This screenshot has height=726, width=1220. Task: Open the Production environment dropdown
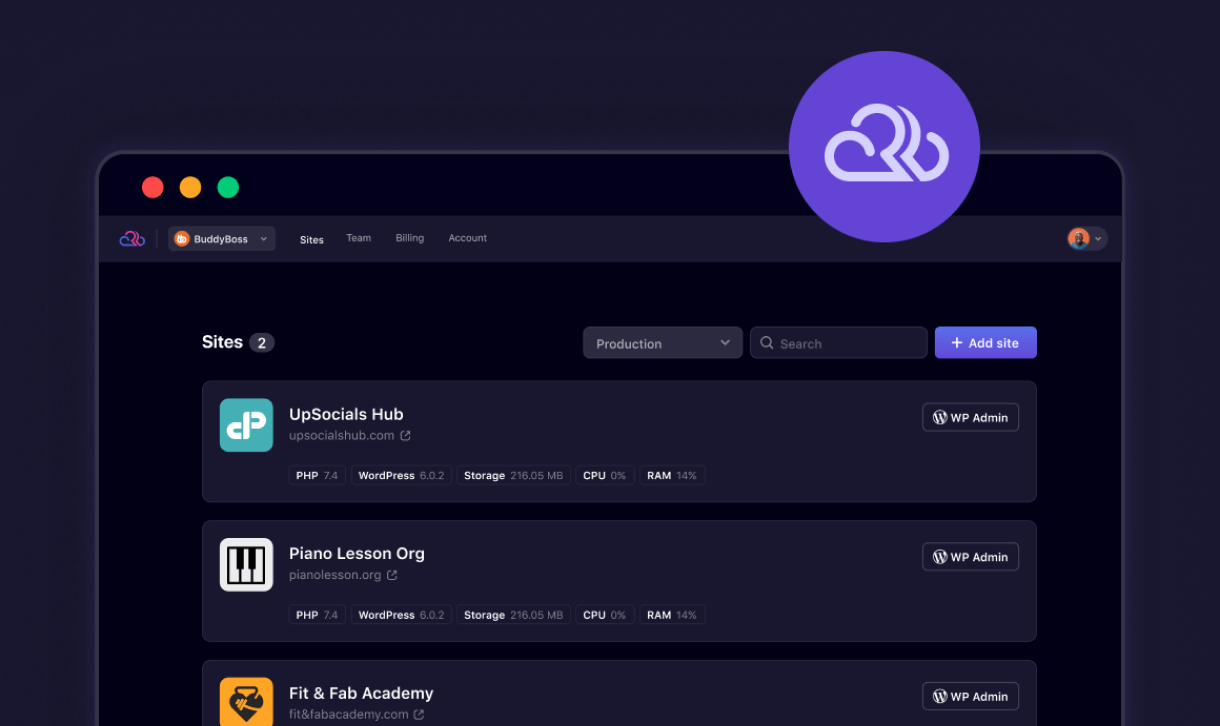(x=662, y=343)
